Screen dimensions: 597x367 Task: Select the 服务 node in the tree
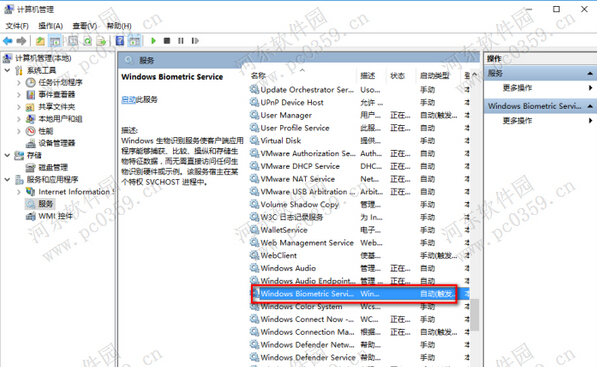[45, 204]
